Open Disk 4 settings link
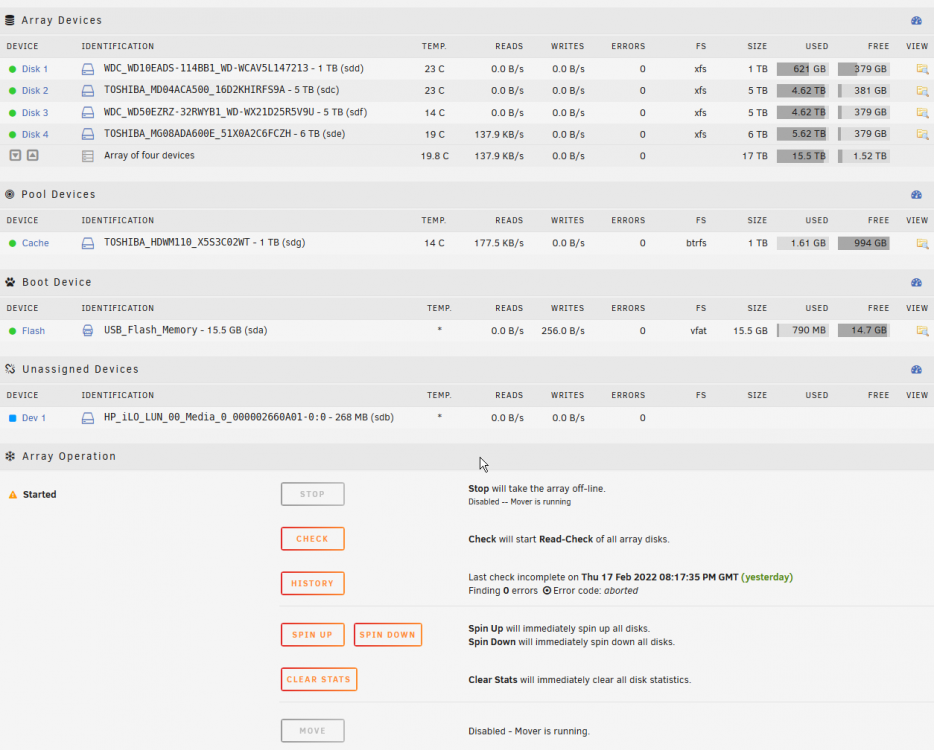 [x=35, y=135]
